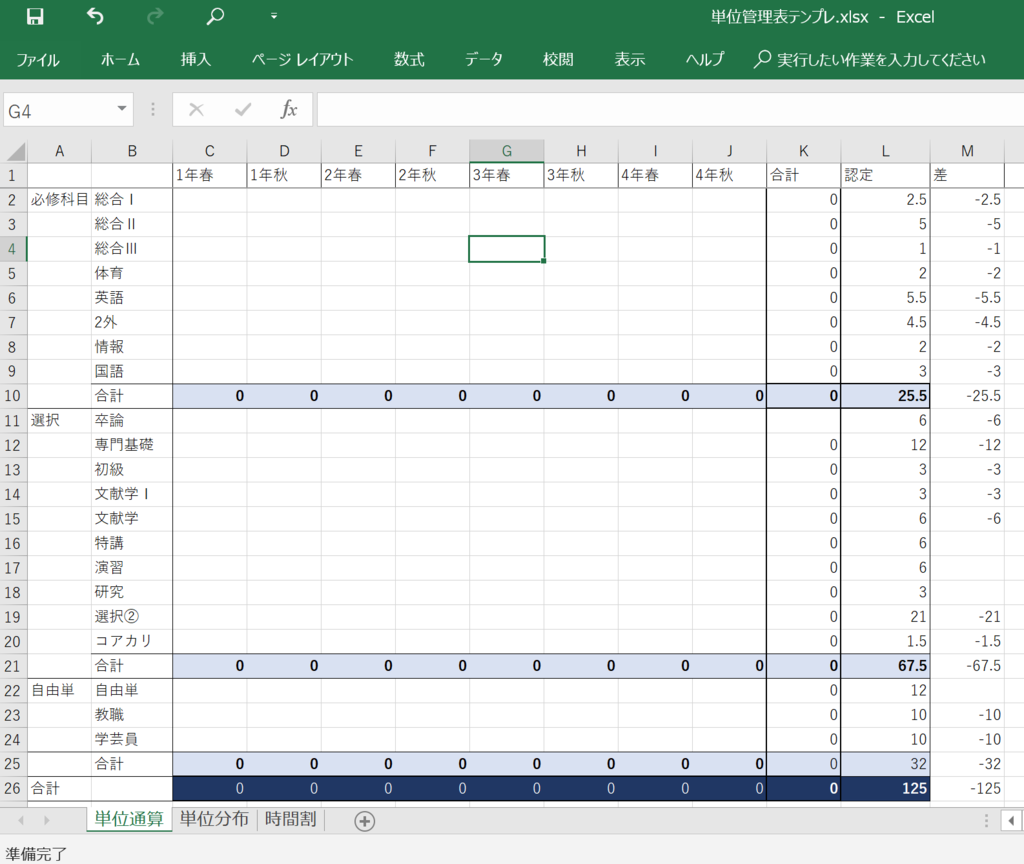
Task: Click the horizontal scrollbar left arrow
Action: [1012, 821]
